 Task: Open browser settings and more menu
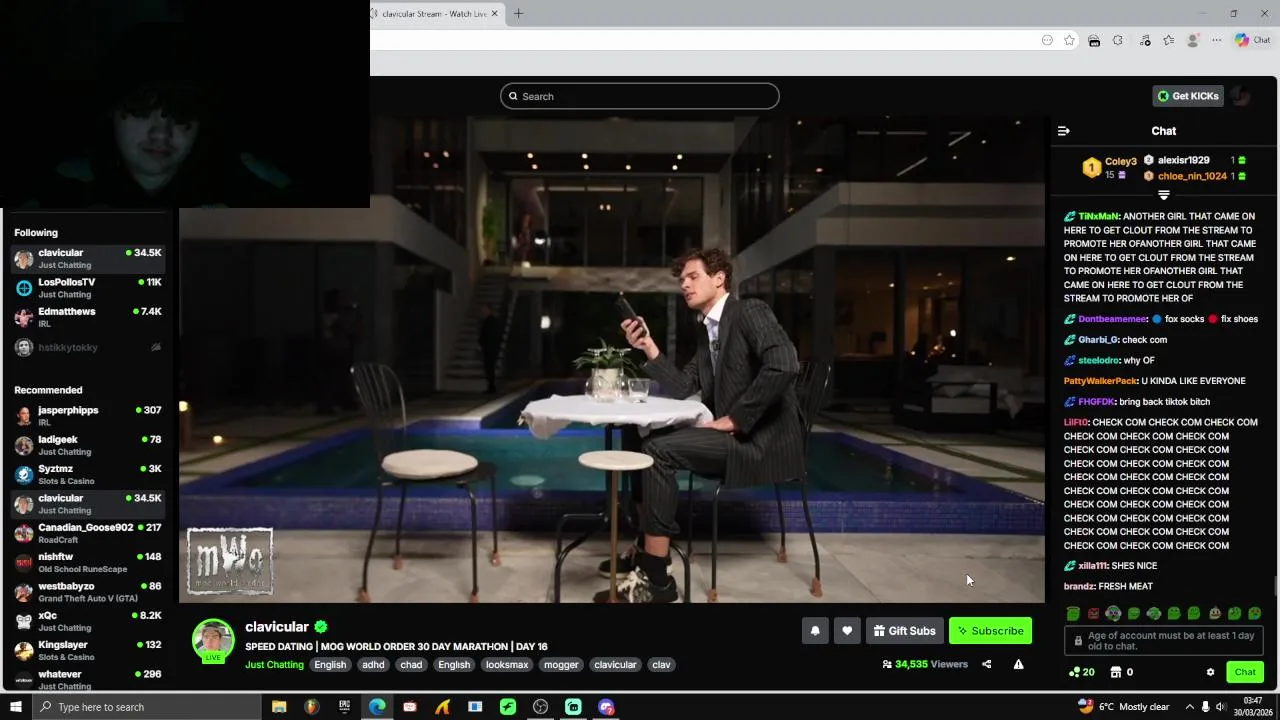(x=1216, y=40)
